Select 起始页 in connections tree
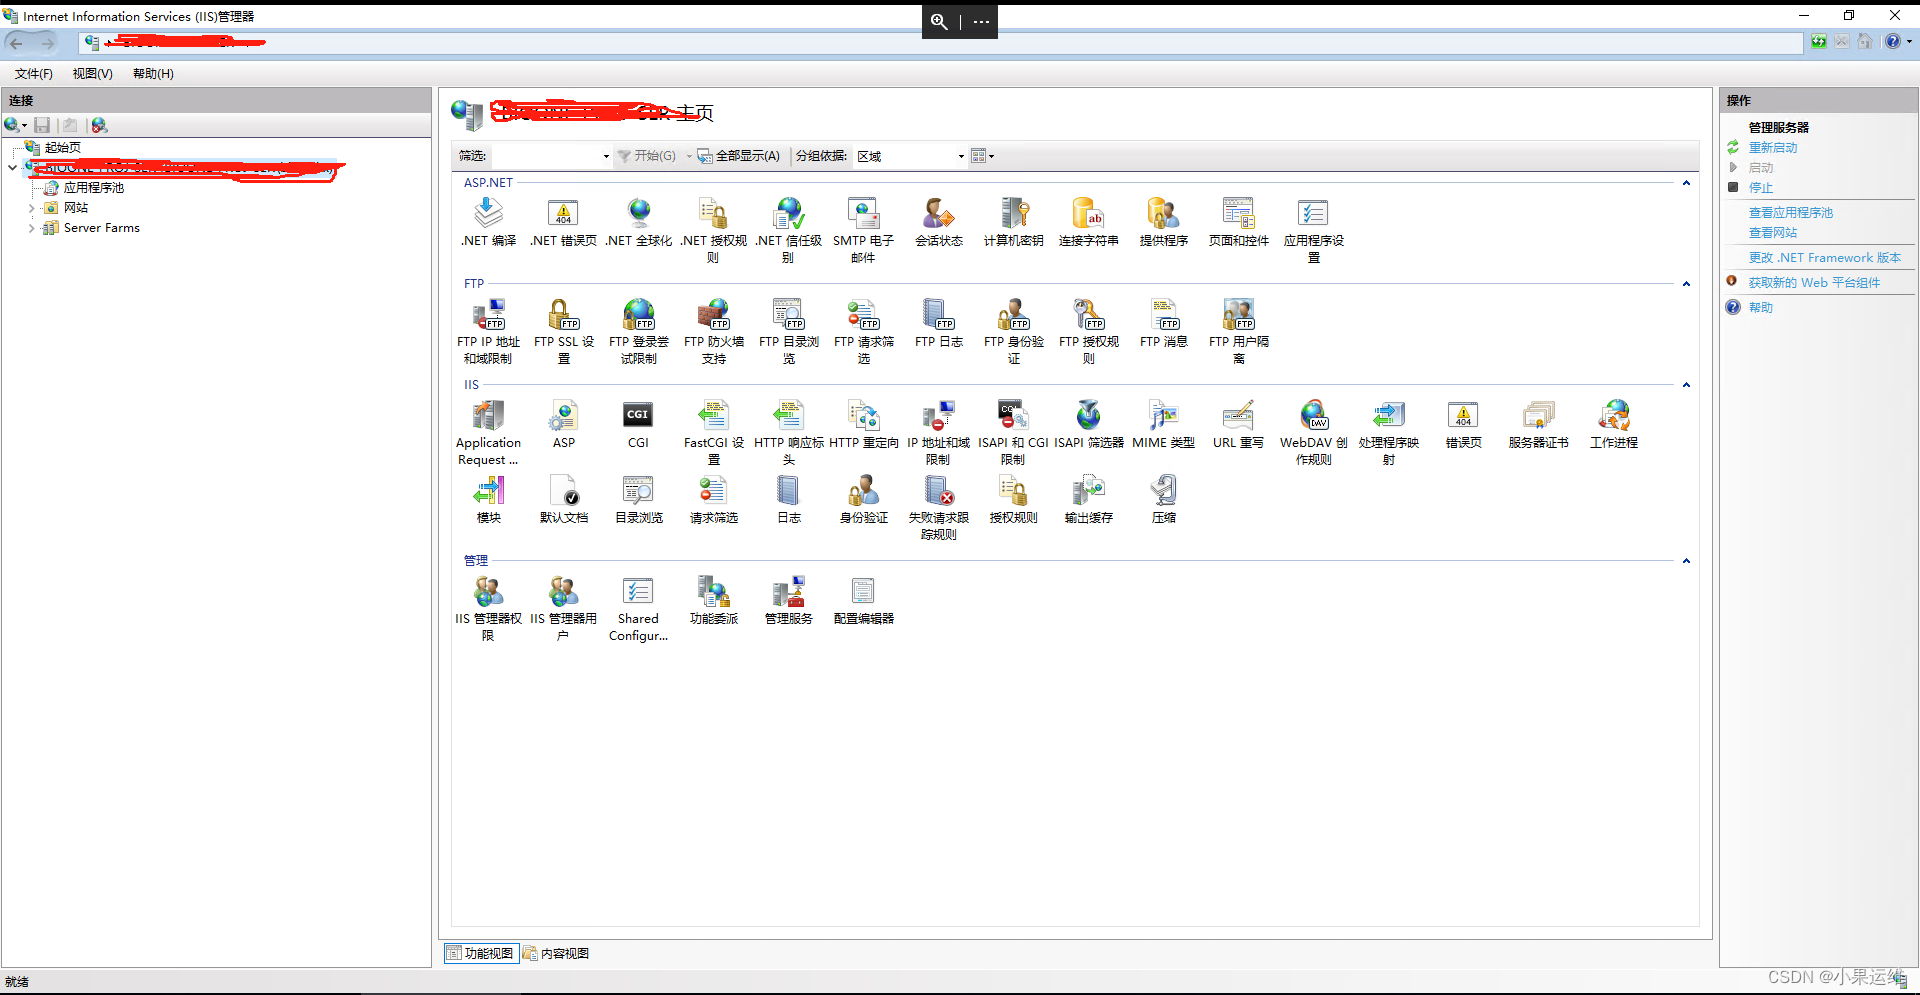The height and width of the screenshot is (995, 1920). (x=62, y=148)
